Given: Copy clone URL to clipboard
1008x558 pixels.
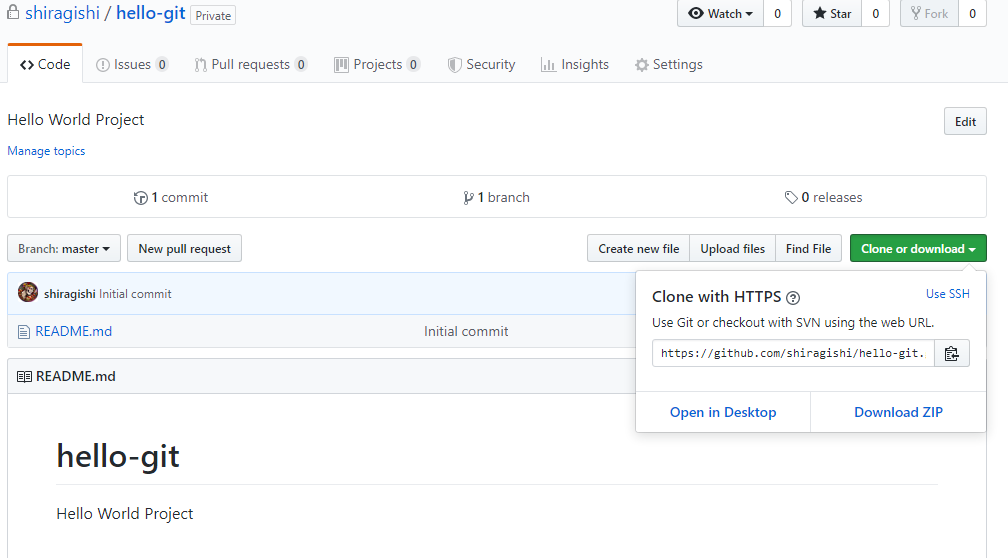Looking at the screenshot, I should point(951,354).
